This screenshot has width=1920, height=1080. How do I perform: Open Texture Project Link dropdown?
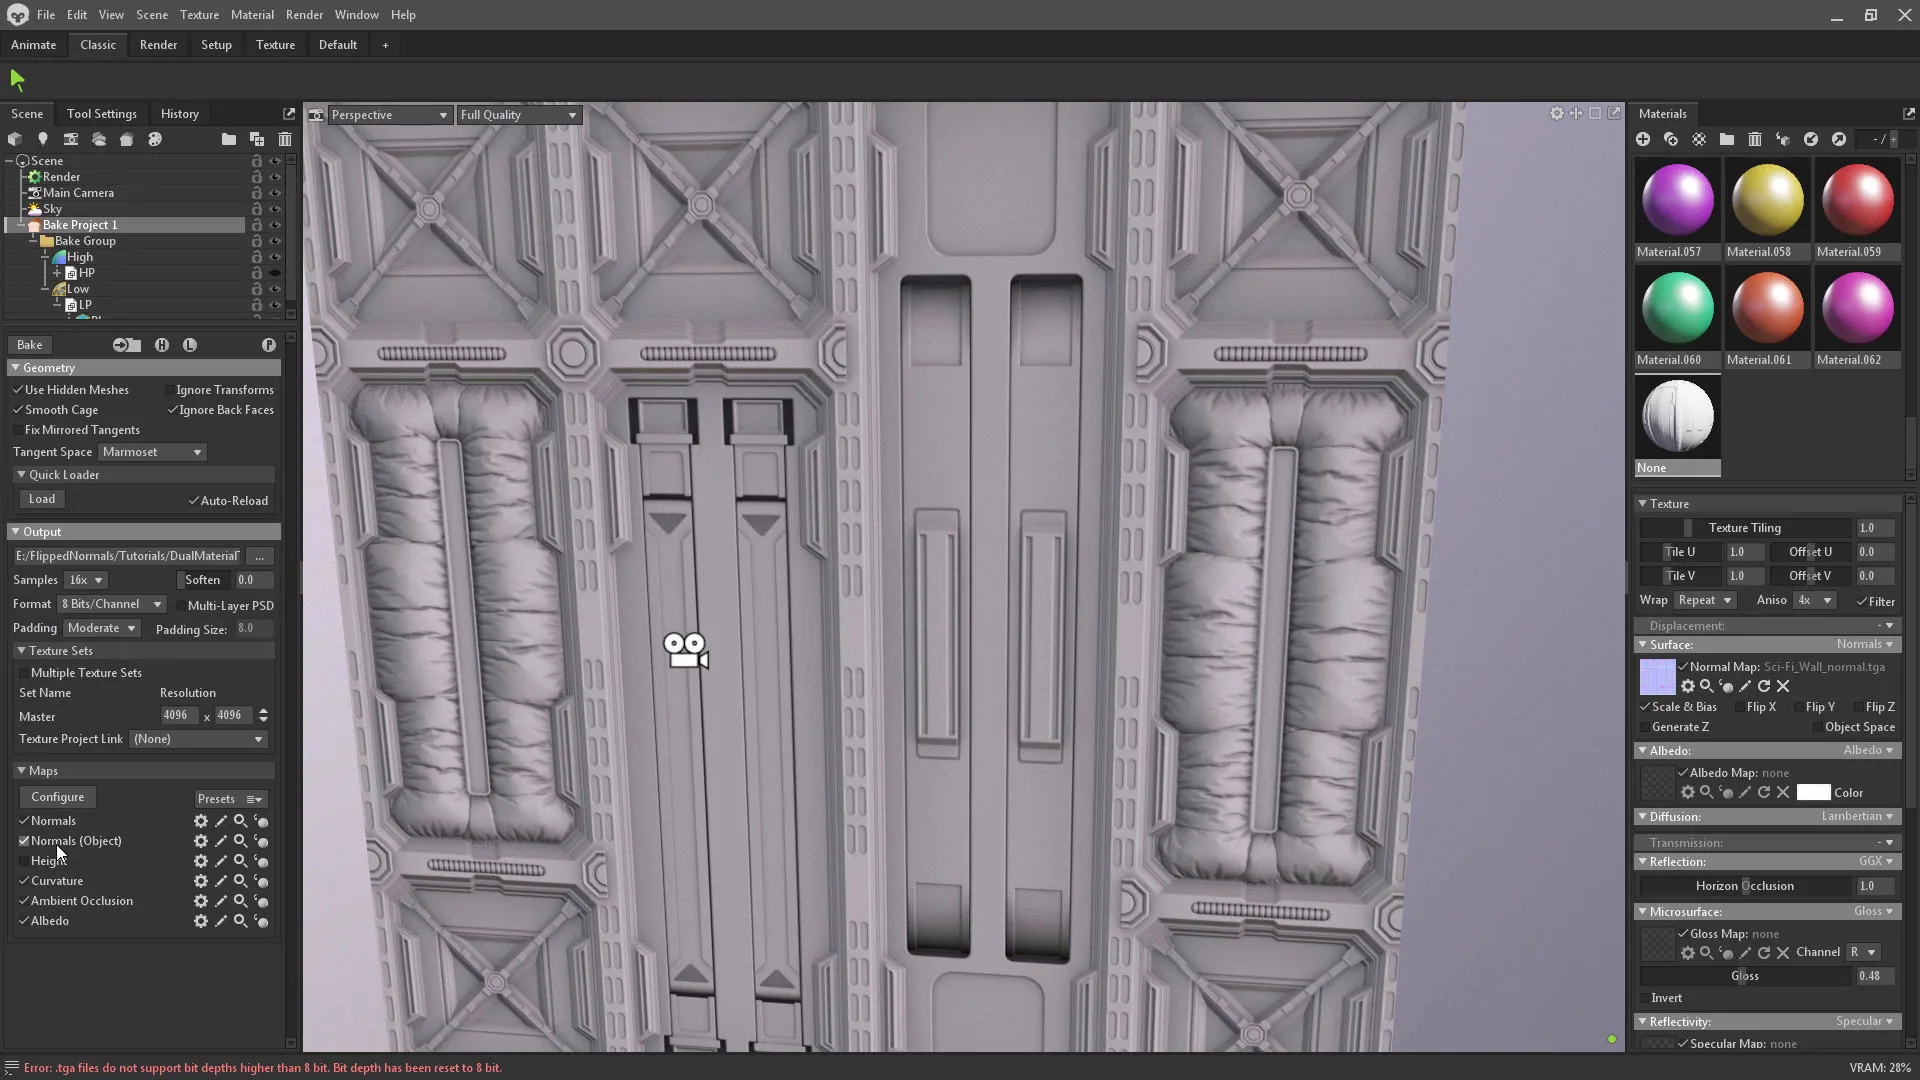click(x=199, y=739)
